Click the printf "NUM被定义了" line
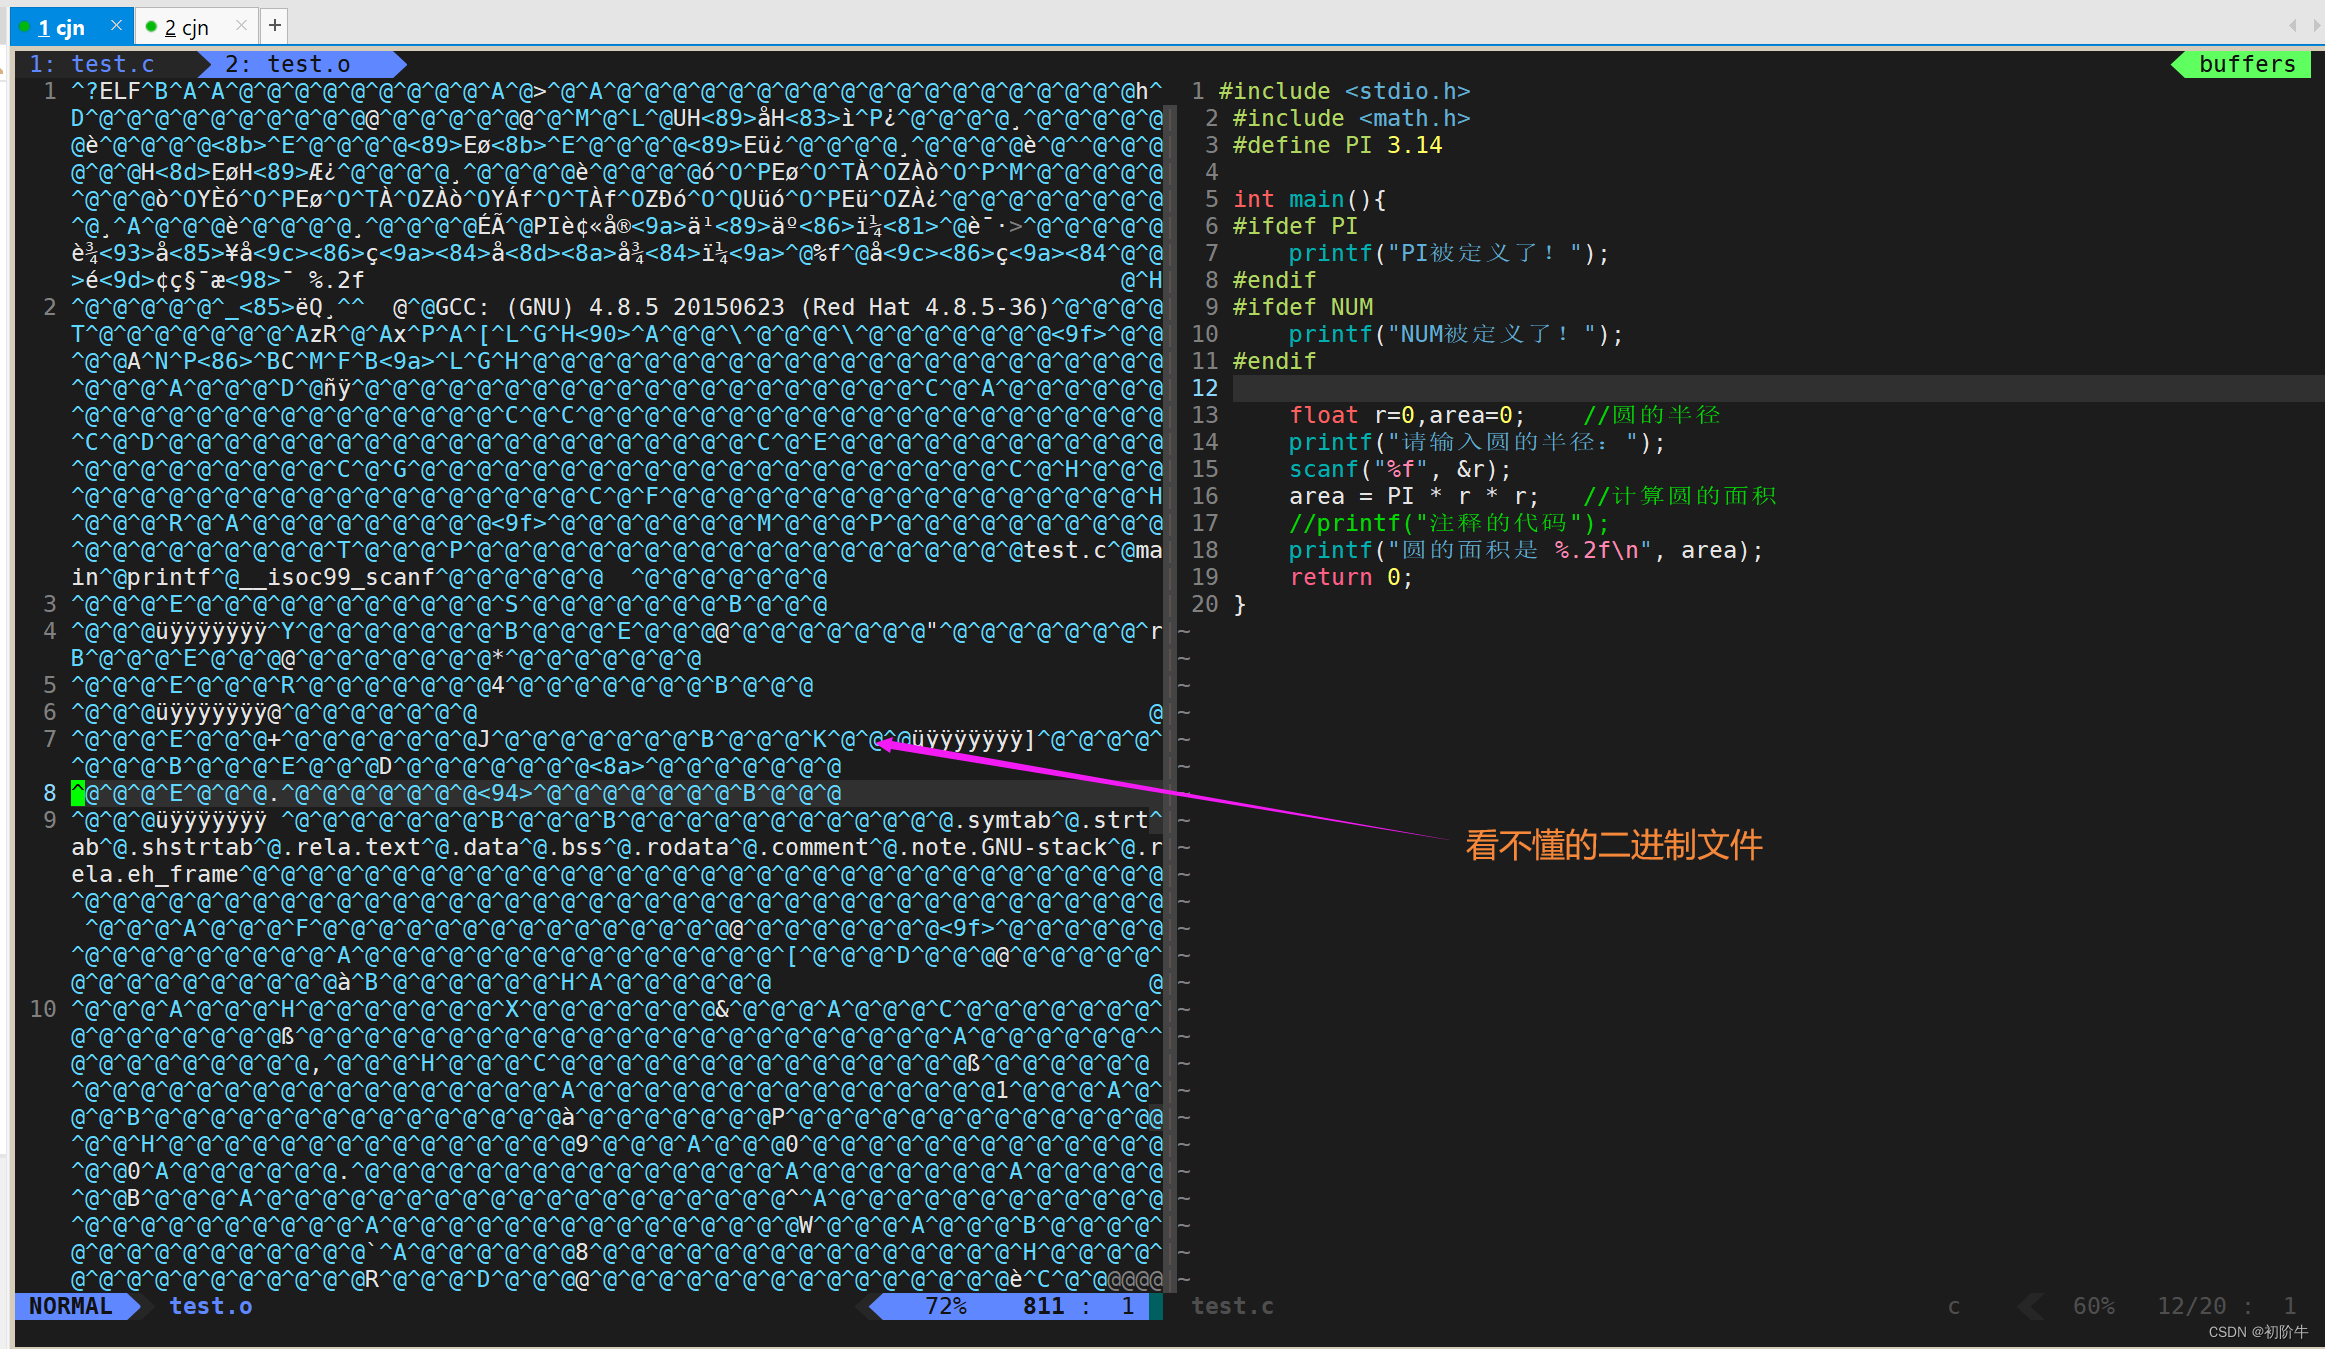Image resolution: width=2325 pixels, height=1349 pixels. pyautogui.click(x=1455, y=334)
